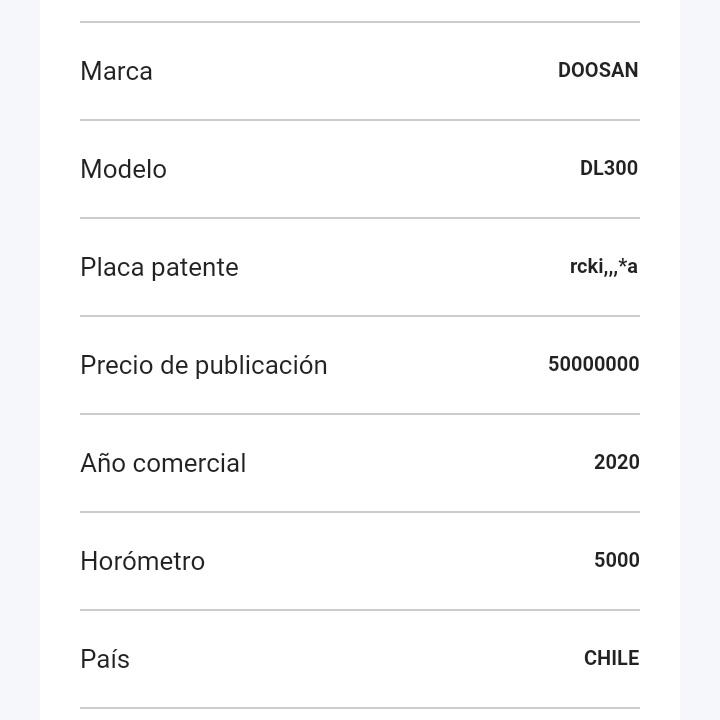Click the gray margin right of the card
720x720 pixels.
[x=700, y=360]
